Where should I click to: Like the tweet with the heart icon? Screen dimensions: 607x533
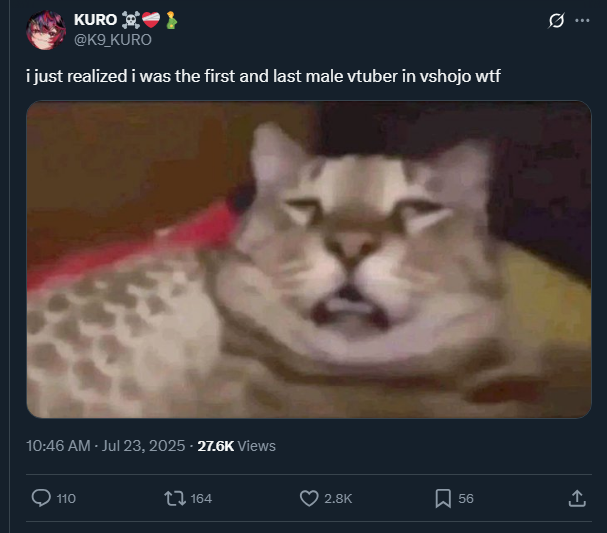click(309, 498)
